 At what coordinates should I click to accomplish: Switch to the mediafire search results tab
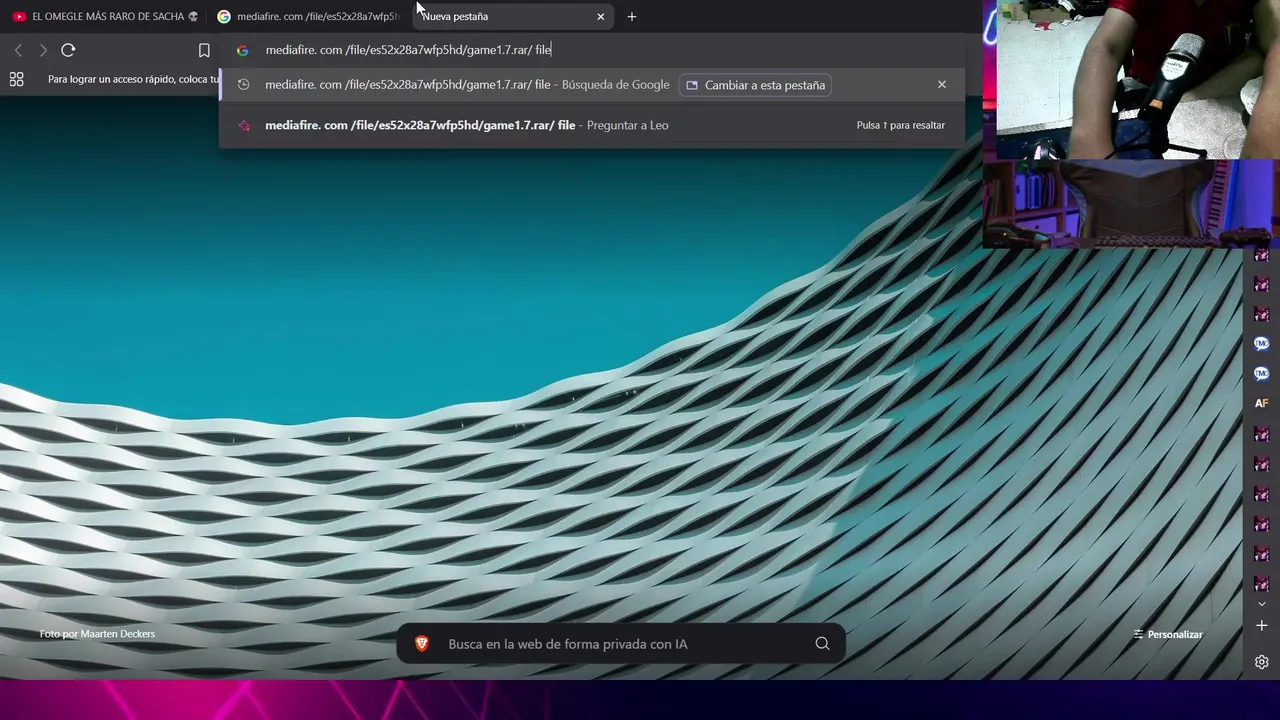[x=308, y=16]
